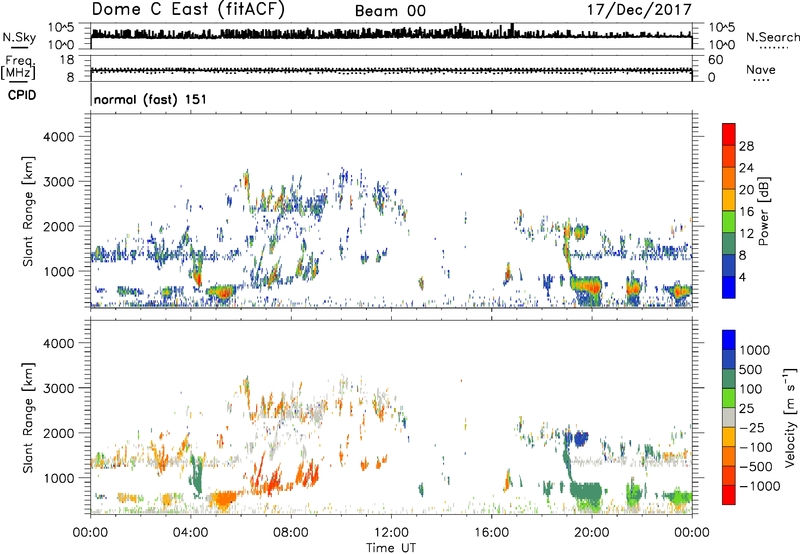Select the "-500" velocity colorbar label
Viewport: 800px width, 554px height.
point(756,467)
